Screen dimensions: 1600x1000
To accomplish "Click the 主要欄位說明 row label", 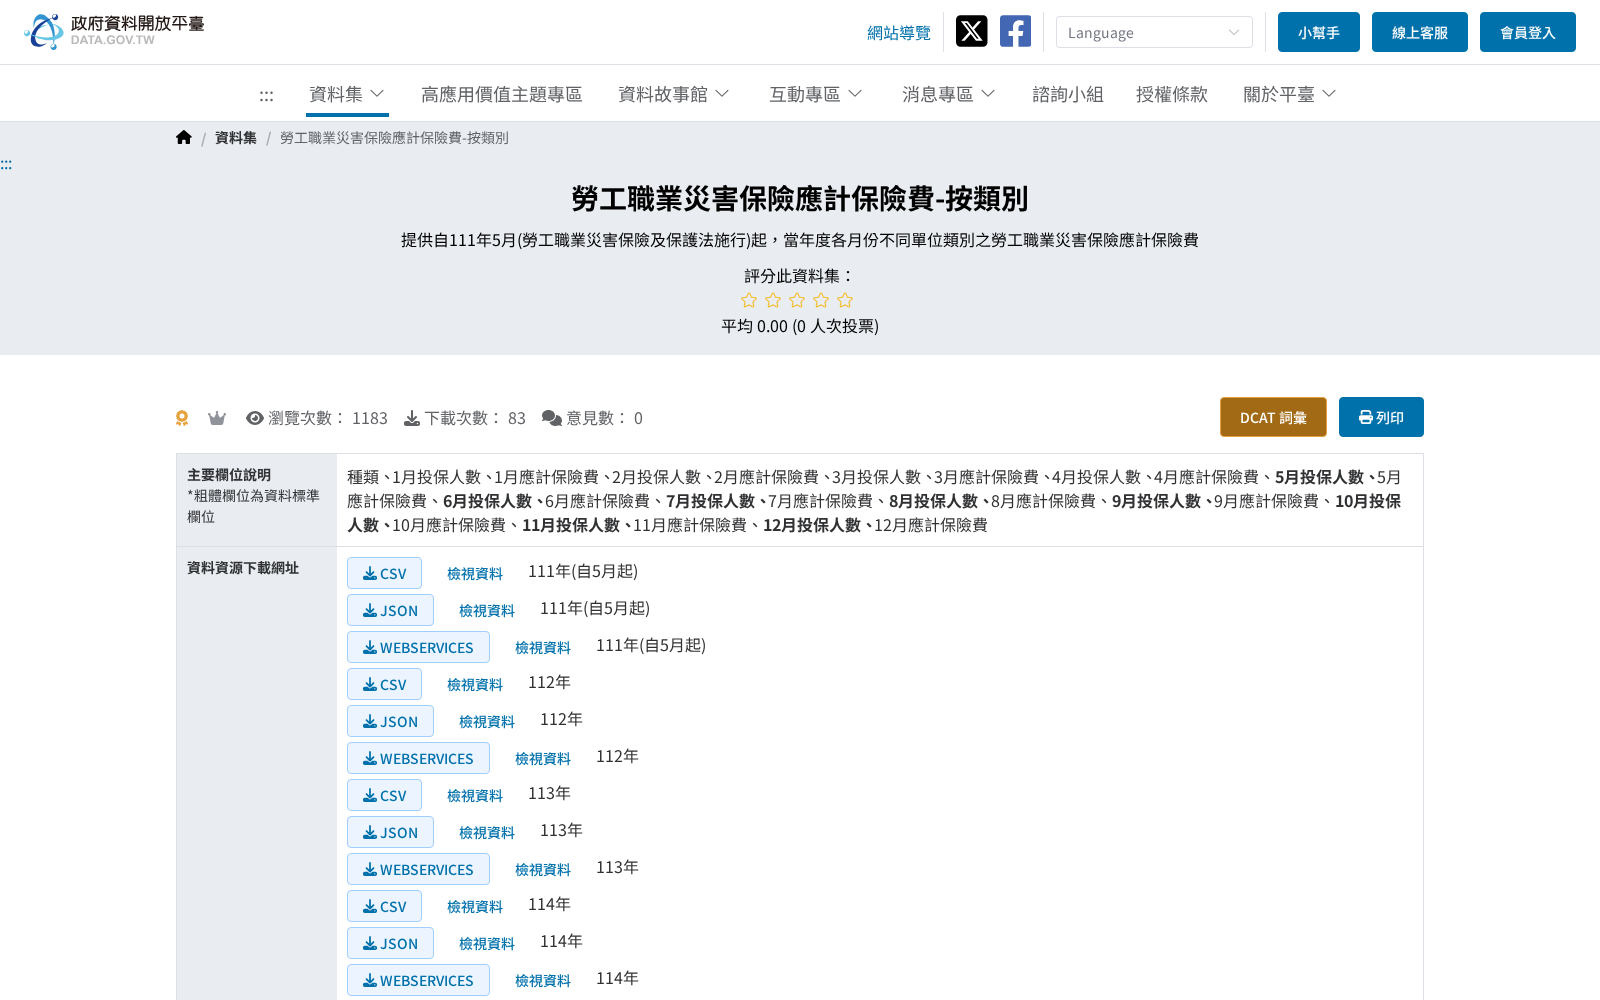I will point(229,475).
